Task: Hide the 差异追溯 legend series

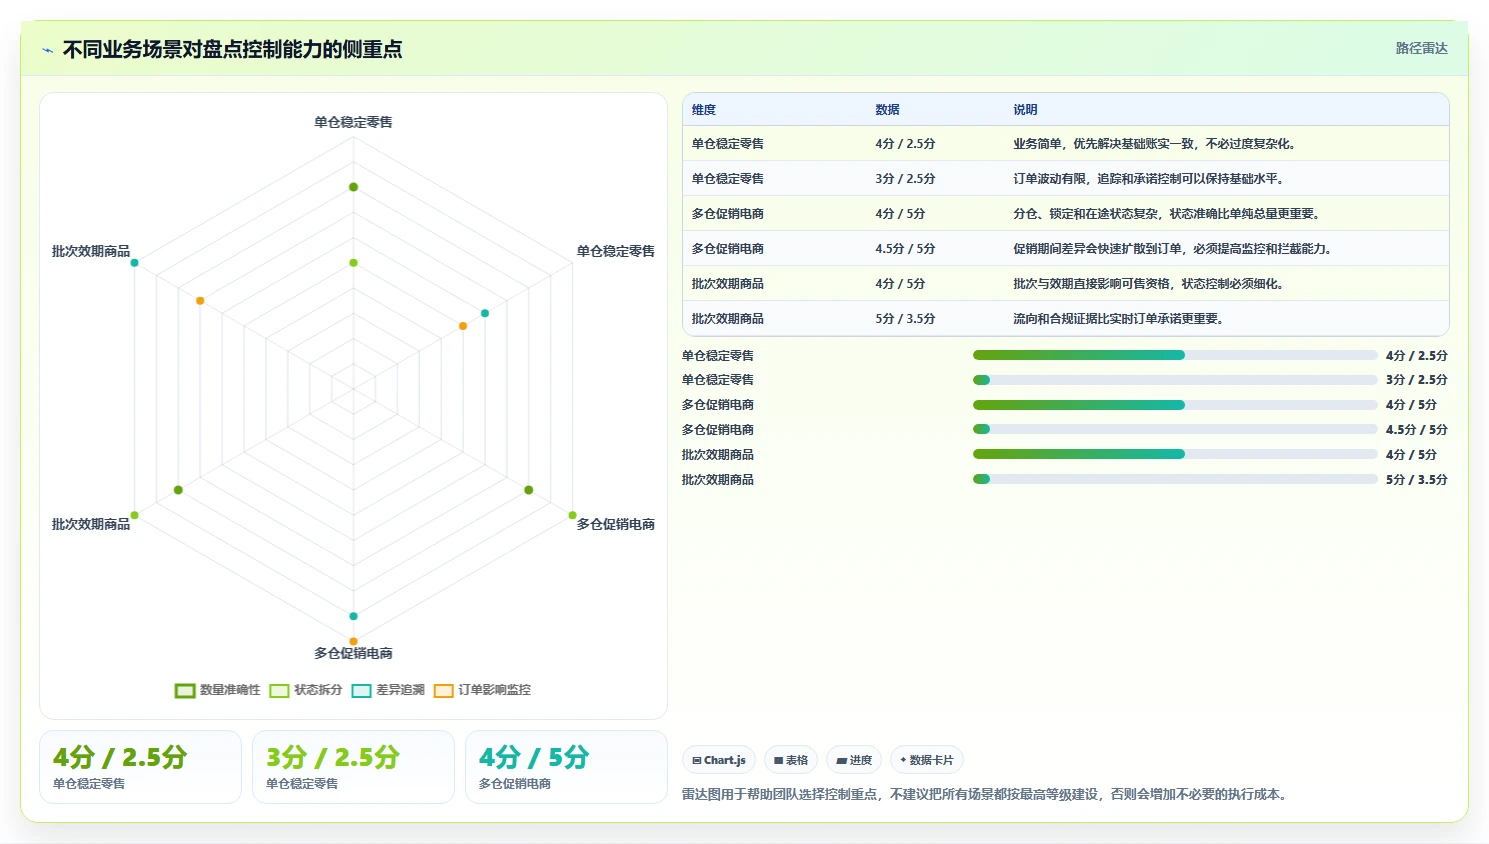Action: point(388,690)
